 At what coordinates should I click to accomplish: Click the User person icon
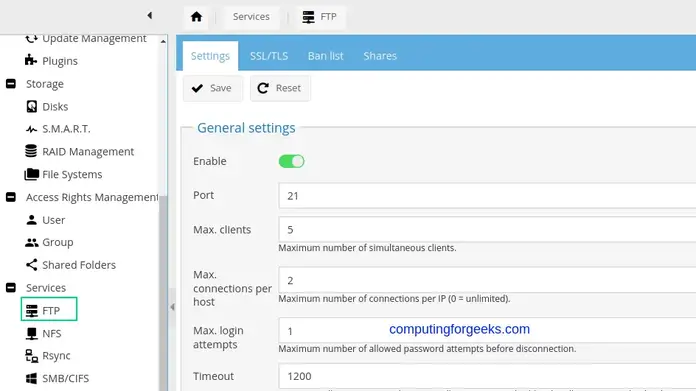31,220
